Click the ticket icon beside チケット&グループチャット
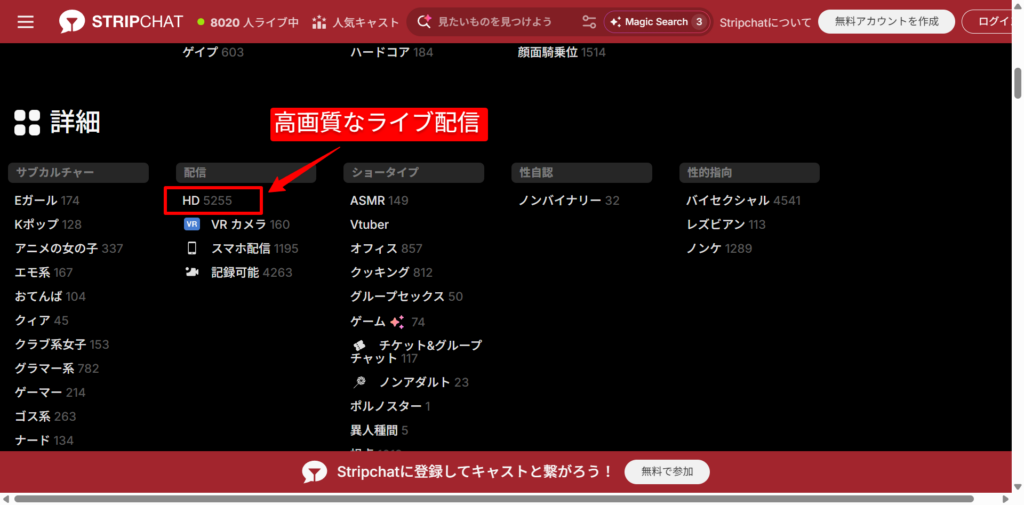 click(x=359, y=345)
